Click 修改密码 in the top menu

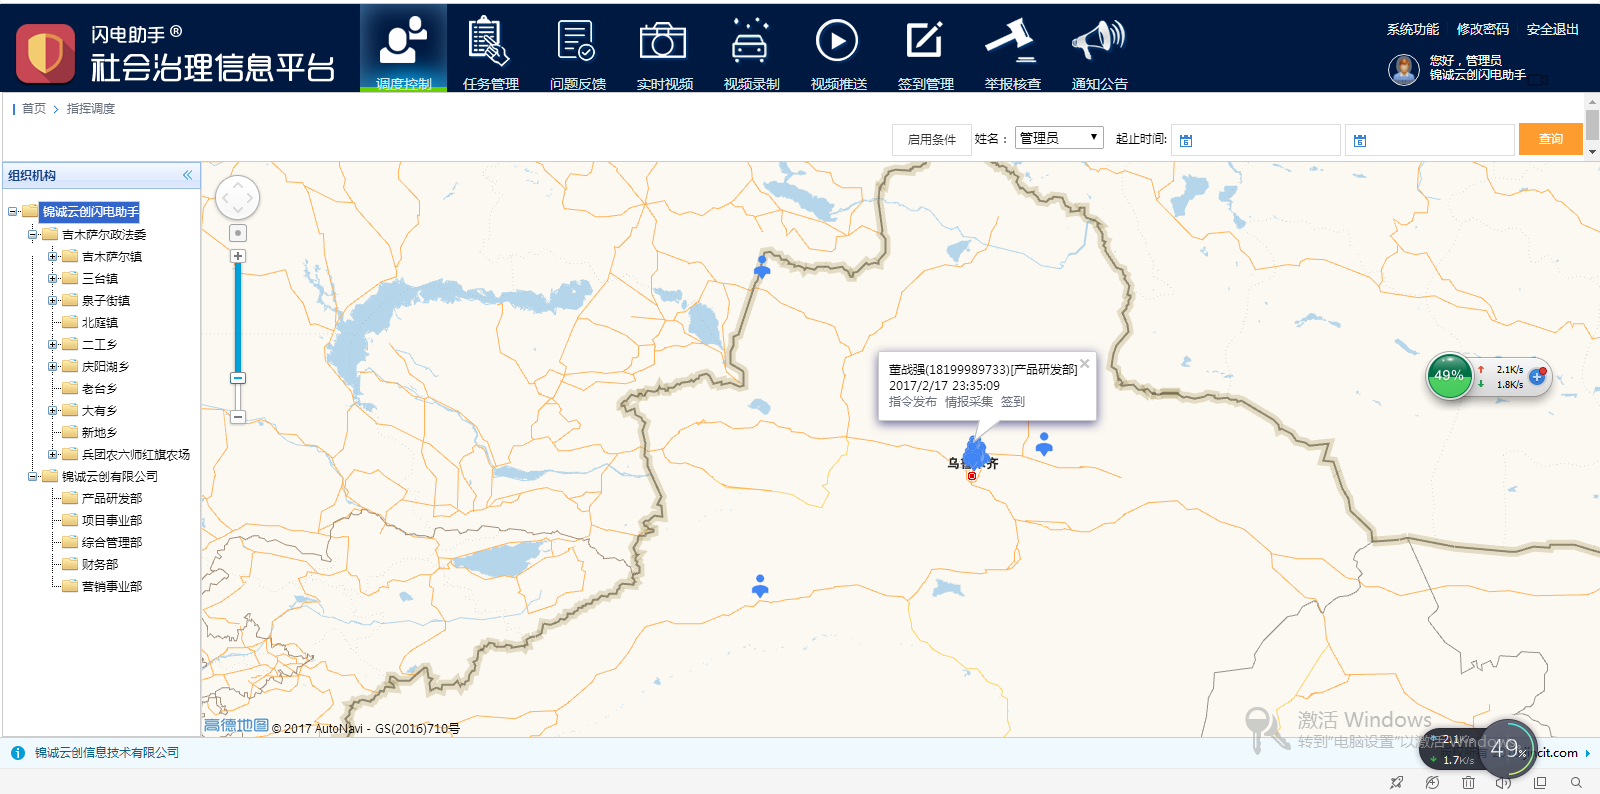[1482, 29]
